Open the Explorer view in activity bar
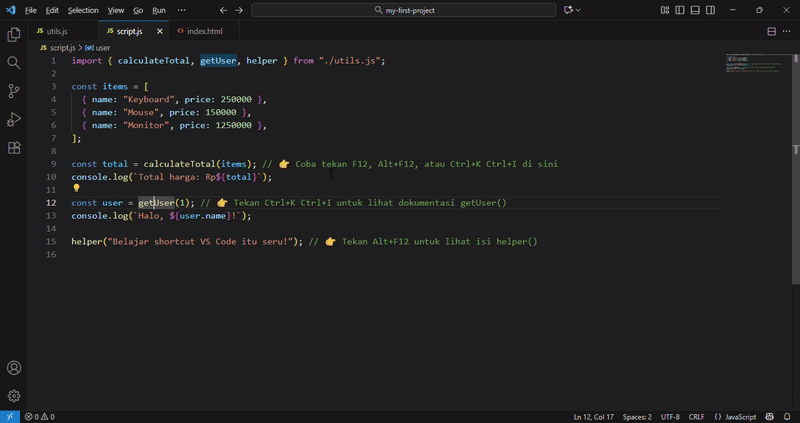Image resolution: width=800 pixels, height=423 pixels. [14, 35]
